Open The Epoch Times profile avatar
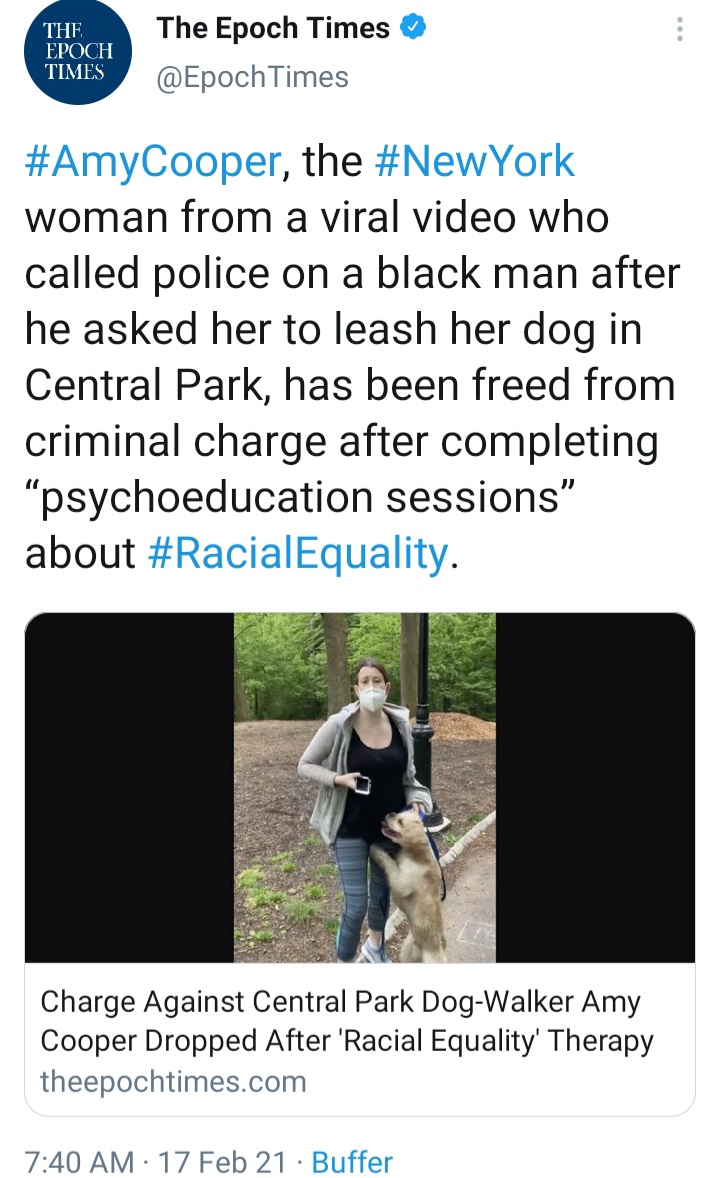Screen dimensions: 720x1178 click(x=77, y=52)
